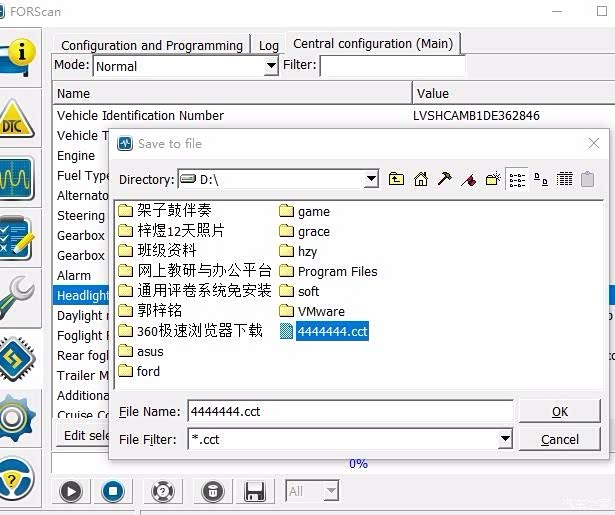Create a new folder in dialog
Screen dimensions: 615x515
pyautogui.click(x=493, y=179)
